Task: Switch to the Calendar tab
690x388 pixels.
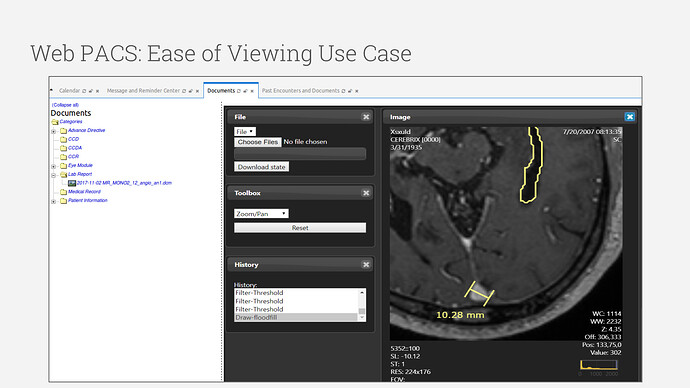Action: 70,91
